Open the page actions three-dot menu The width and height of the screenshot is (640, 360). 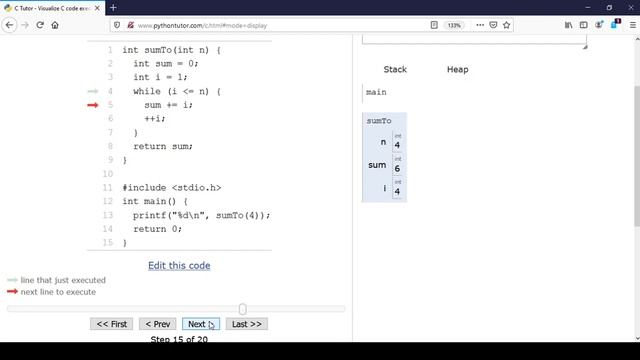480,25
